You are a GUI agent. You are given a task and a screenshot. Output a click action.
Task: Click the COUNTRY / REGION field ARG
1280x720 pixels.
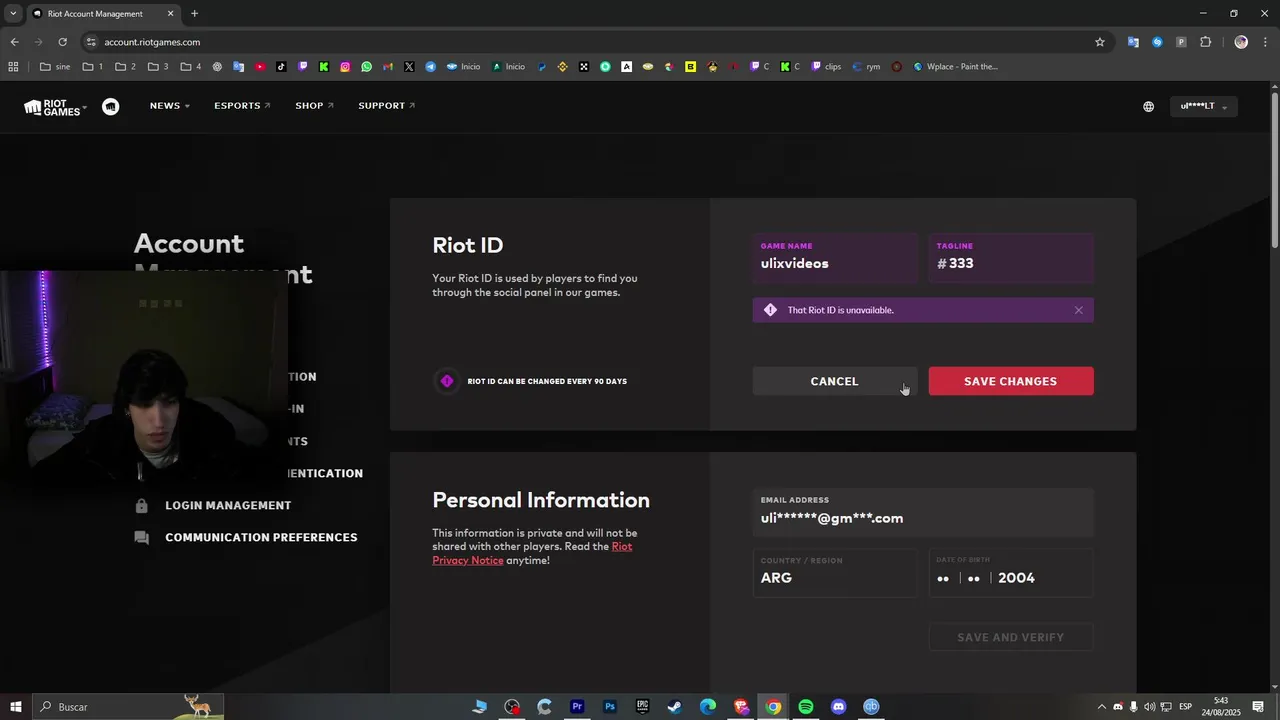[x=835, y=573]
